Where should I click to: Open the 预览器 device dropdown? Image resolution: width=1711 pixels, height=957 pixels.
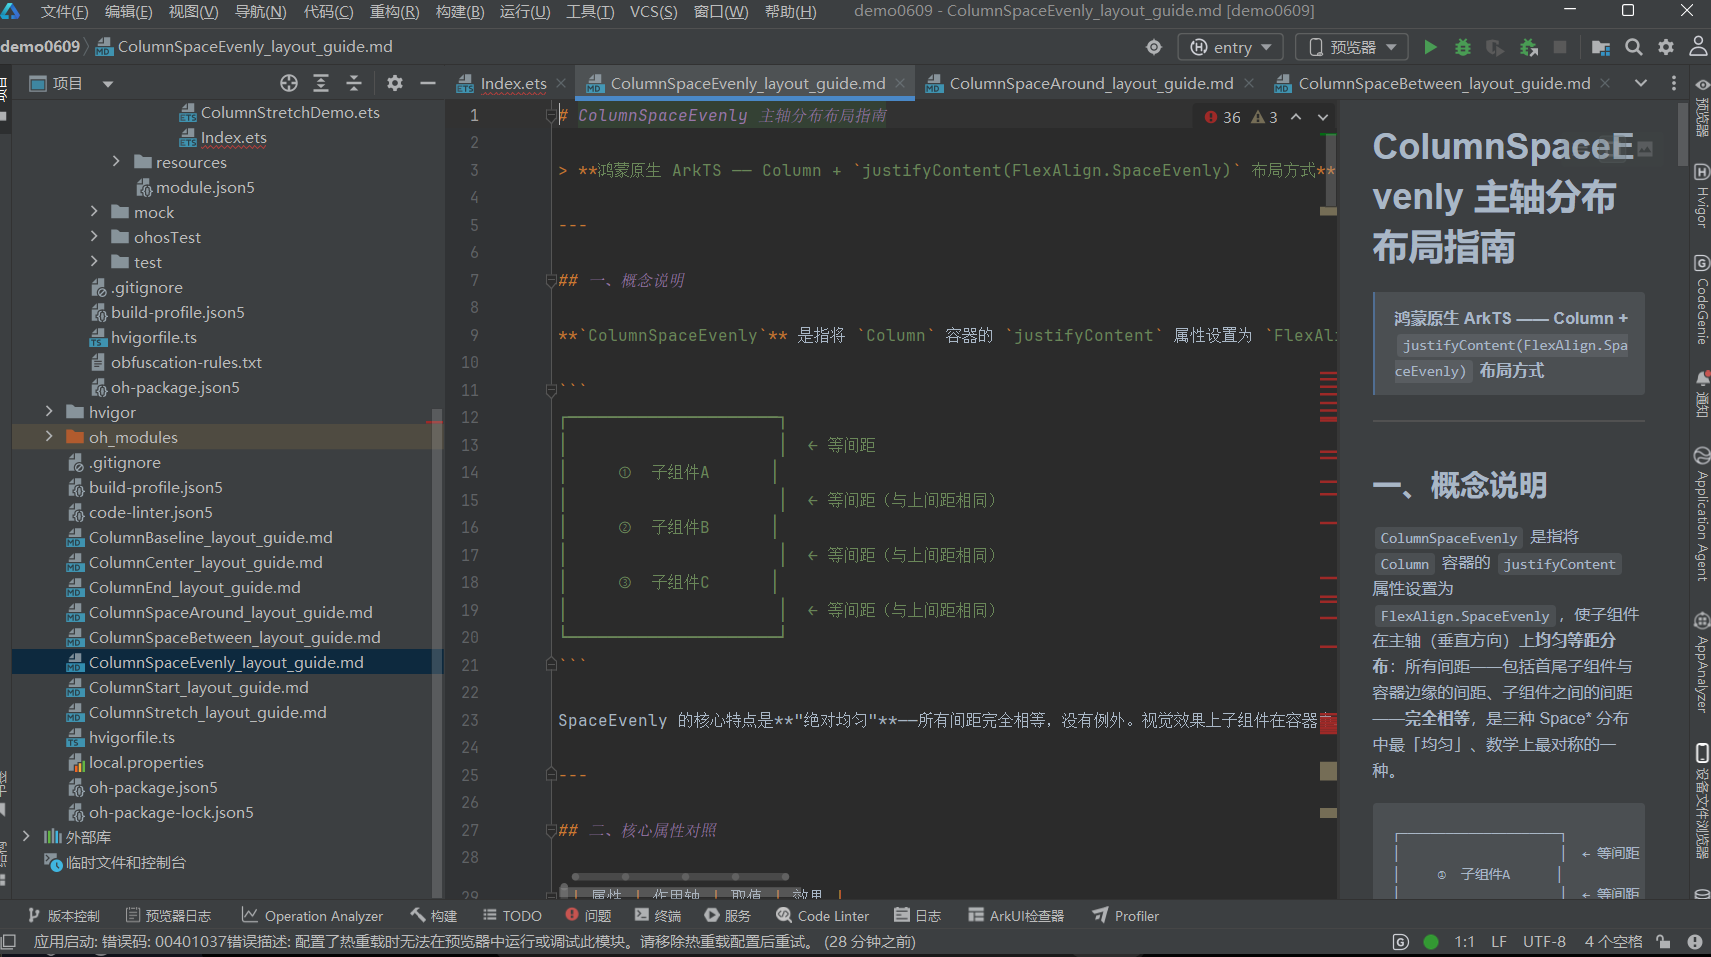click(x=1352, y=47)
